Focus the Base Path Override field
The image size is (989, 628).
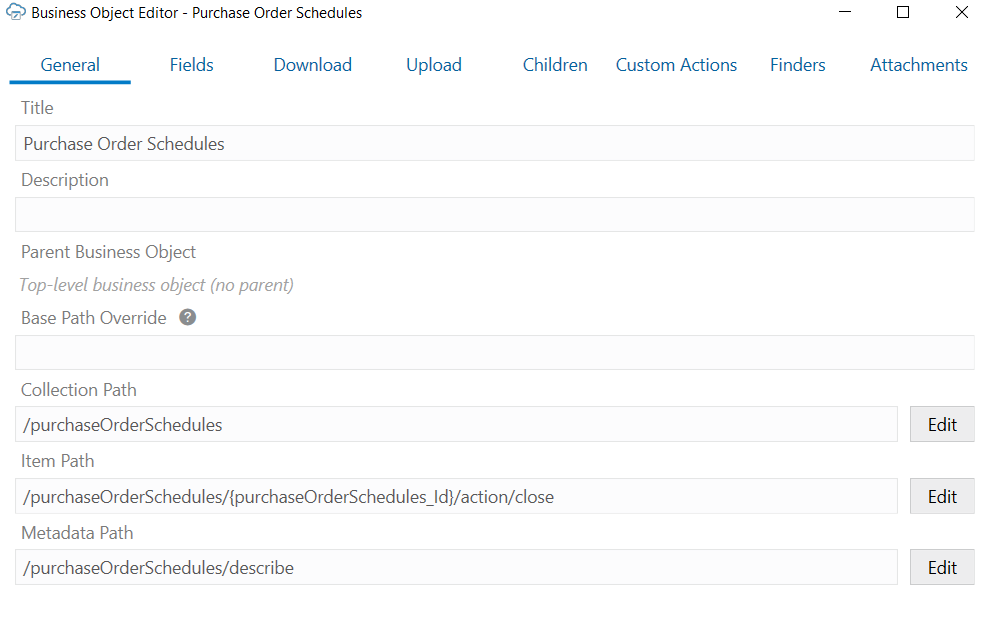pyautogui.click(x=494, y=352)
